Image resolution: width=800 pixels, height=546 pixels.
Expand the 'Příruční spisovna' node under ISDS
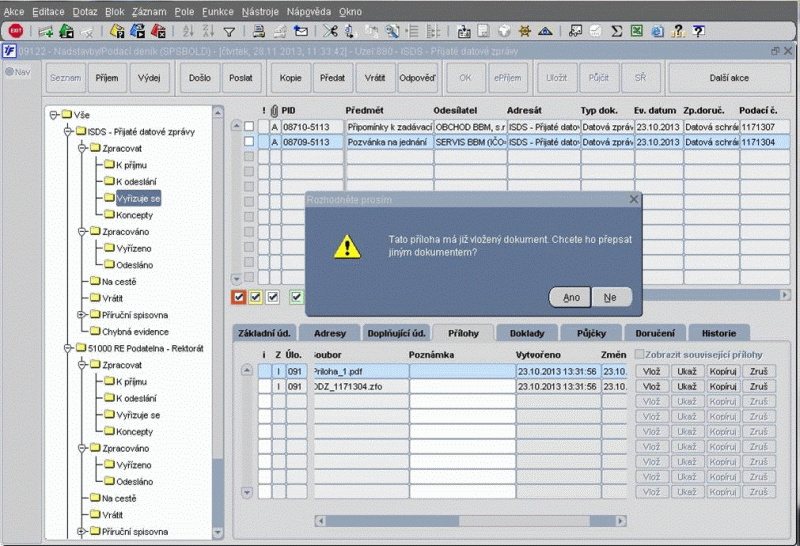79,315
